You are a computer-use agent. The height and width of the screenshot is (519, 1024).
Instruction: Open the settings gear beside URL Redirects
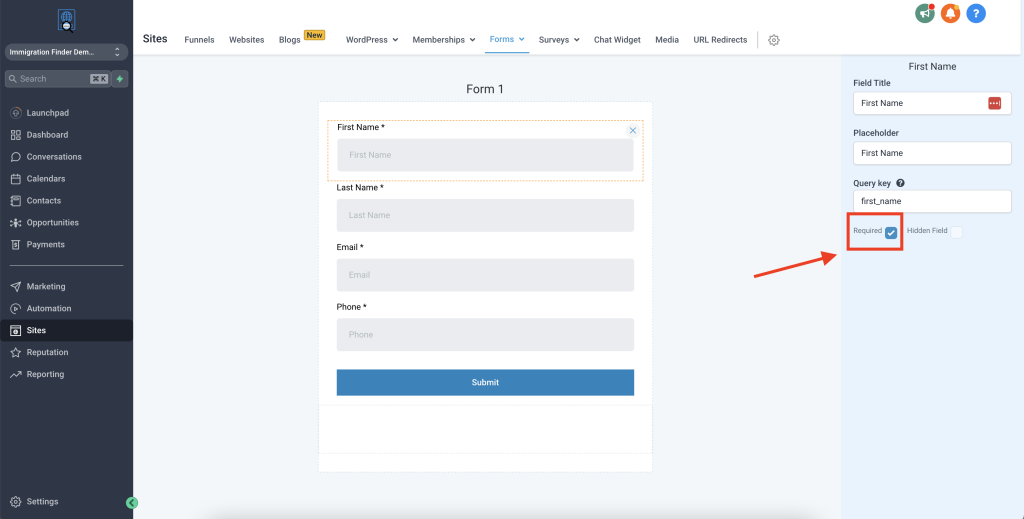774,40
